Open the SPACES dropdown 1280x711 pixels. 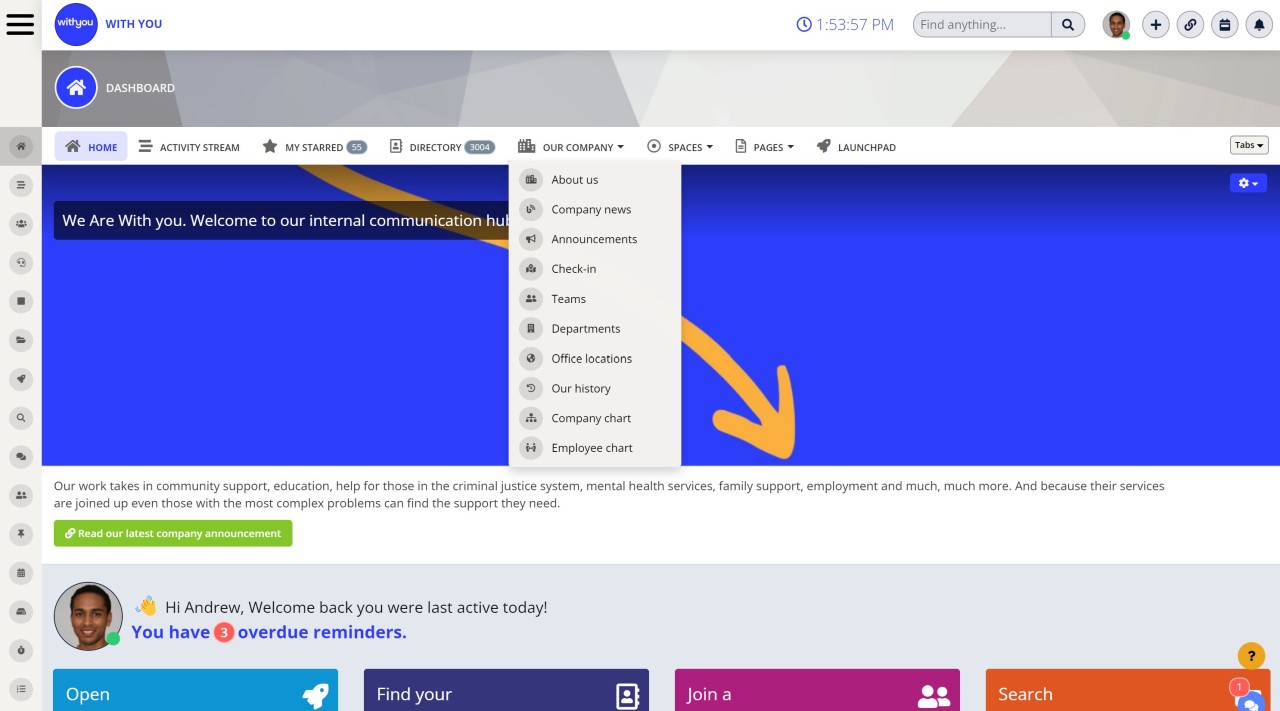pos(680,146)
